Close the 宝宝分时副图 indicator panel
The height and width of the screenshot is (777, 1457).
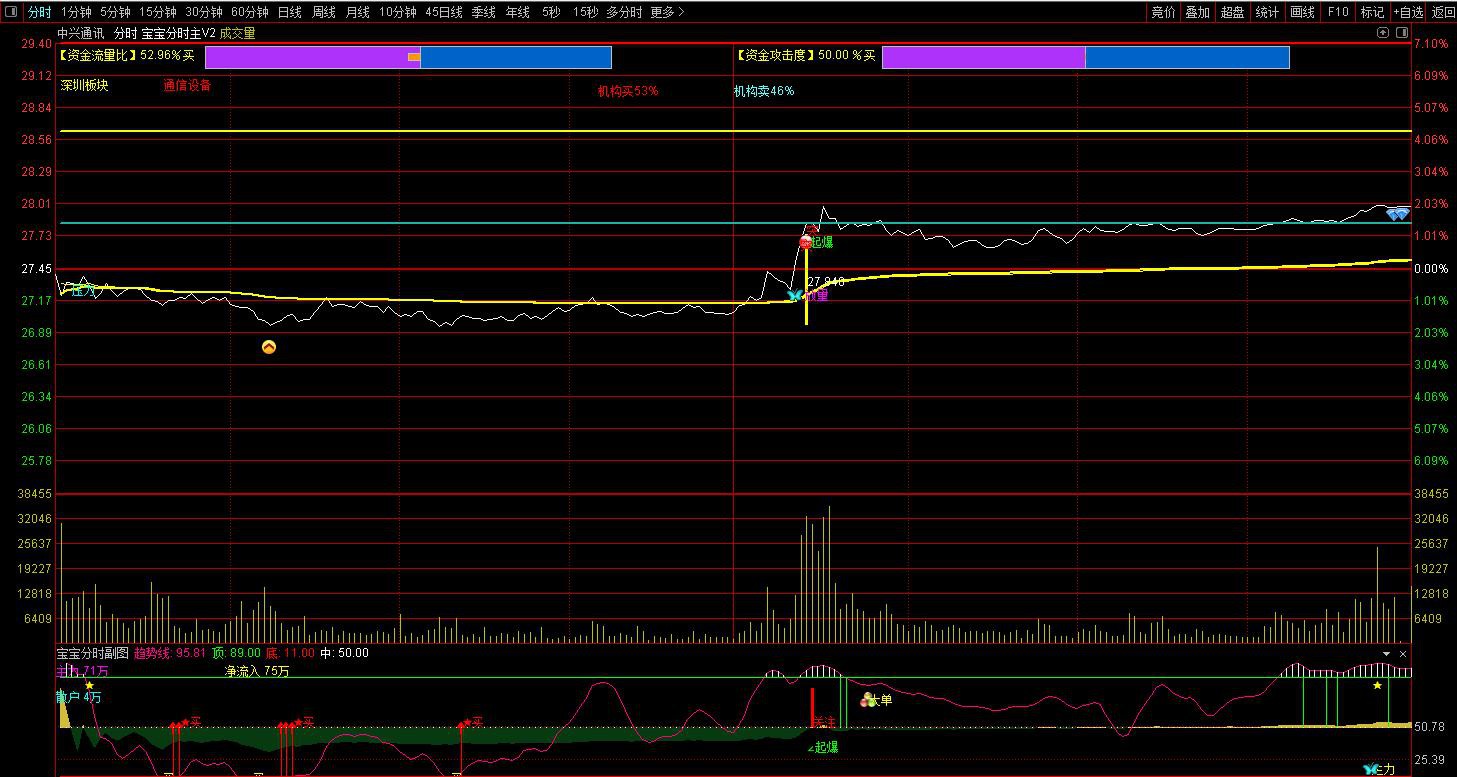tap(1403, 654)
